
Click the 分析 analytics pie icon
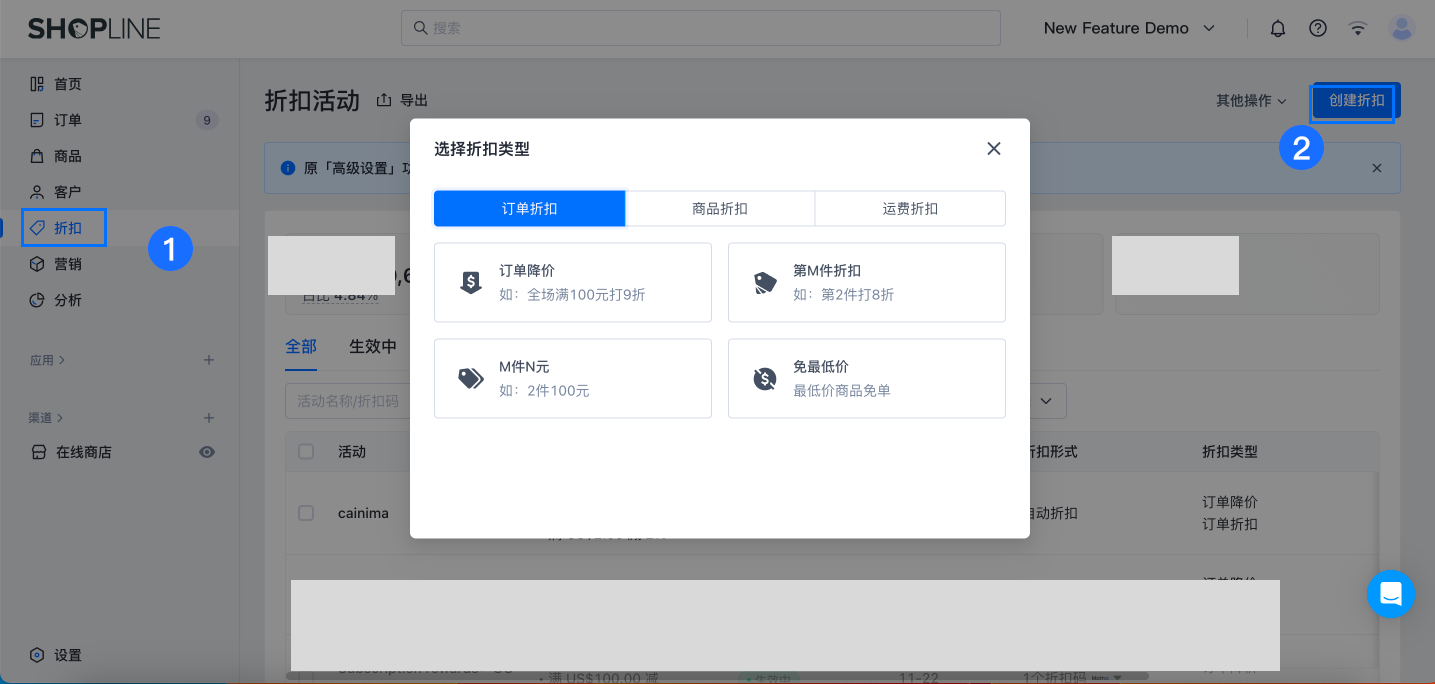point(37,300)
